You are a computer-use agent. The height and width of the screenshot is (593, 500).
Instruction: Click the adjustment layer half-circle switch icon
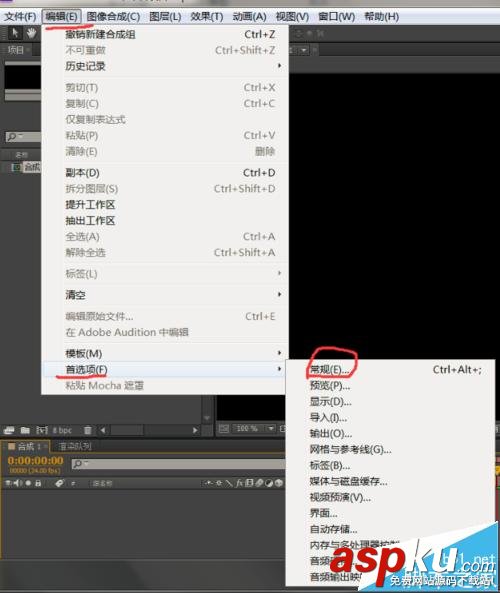[x=269, y=483]
